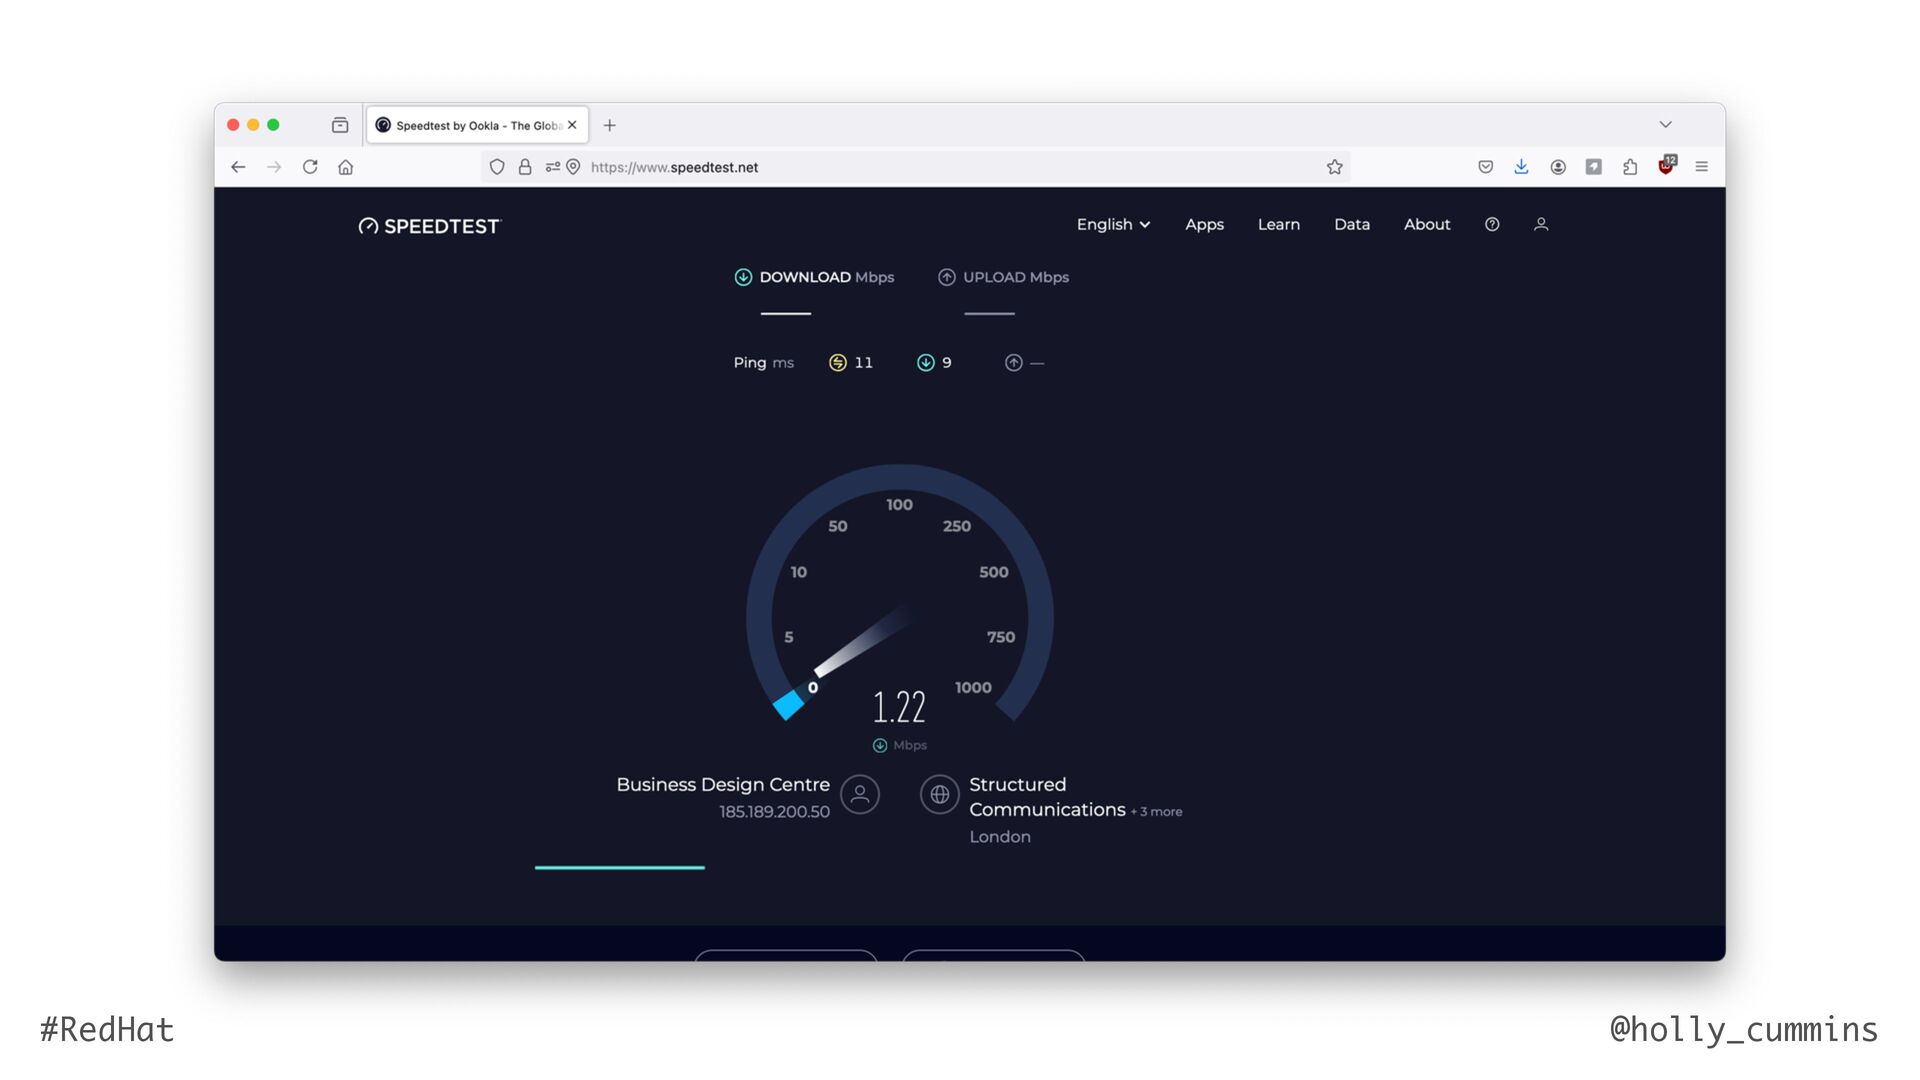Click the About link in header

(1426, 225)
